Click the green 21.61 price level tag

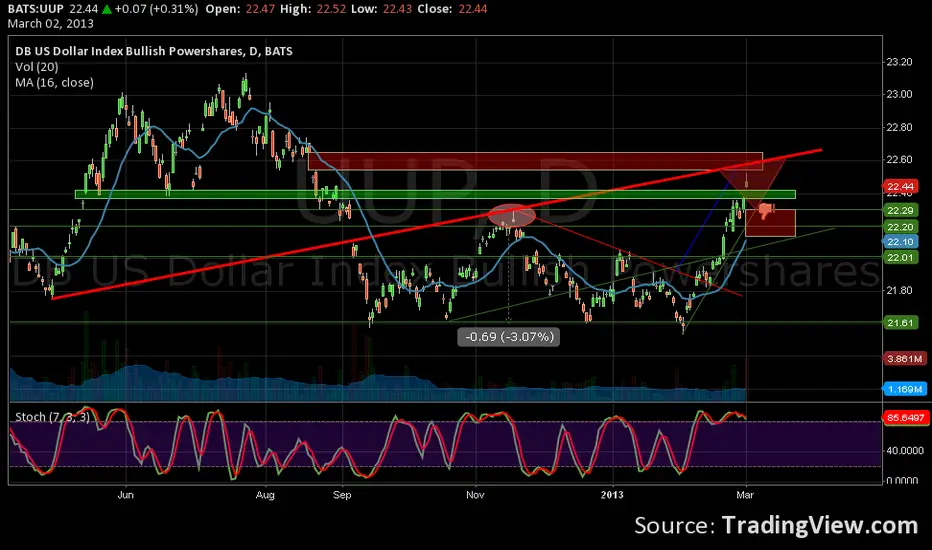[900, 323]
